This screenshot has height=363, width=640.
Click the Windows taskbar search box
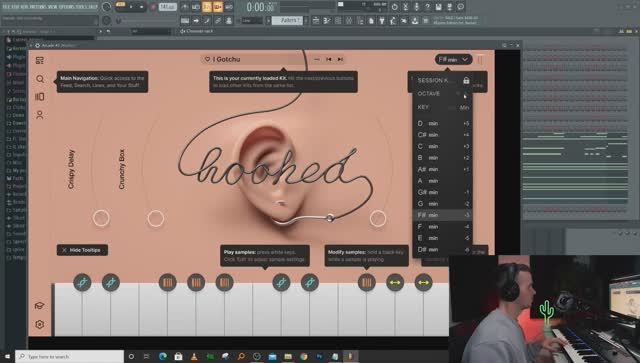click(69, 356)
